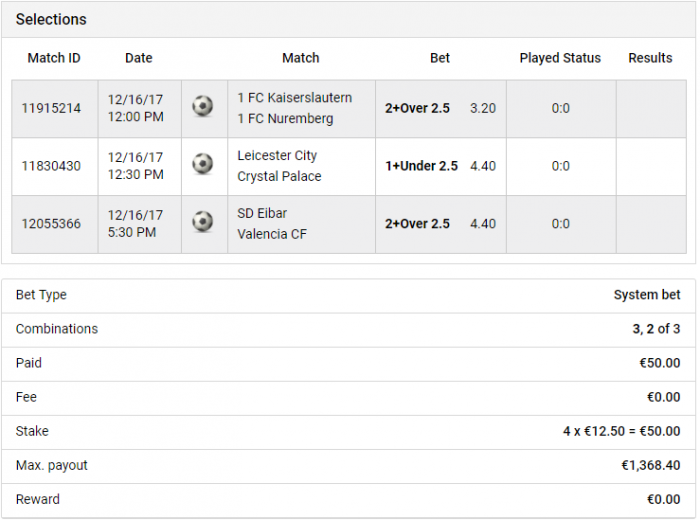Viewport: 700px width, 520px height.
Task: Click the Eibar 2+Over 2.5 bet at 4.40
Action: pyautogui.click(x=441, y=224)
